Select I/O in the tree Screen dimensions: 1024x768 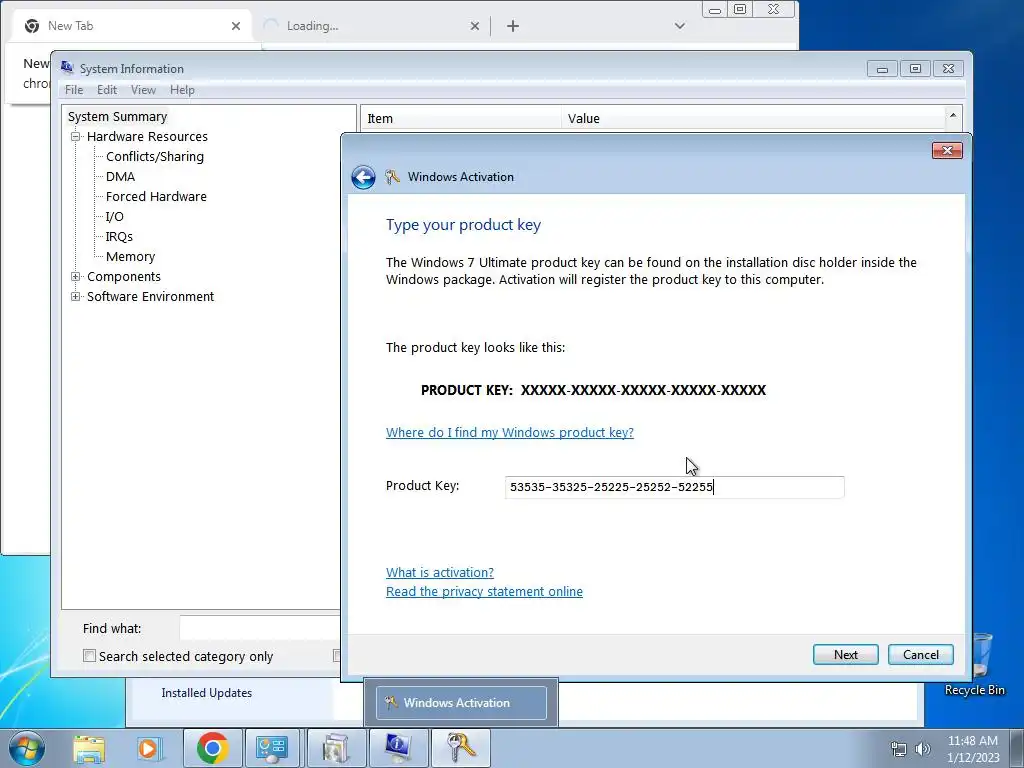pos(114,216)
